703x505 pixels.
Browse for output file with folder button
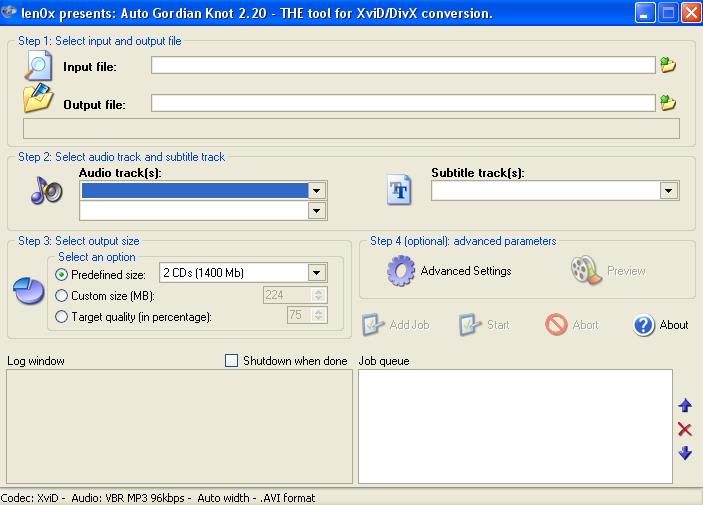668,103
